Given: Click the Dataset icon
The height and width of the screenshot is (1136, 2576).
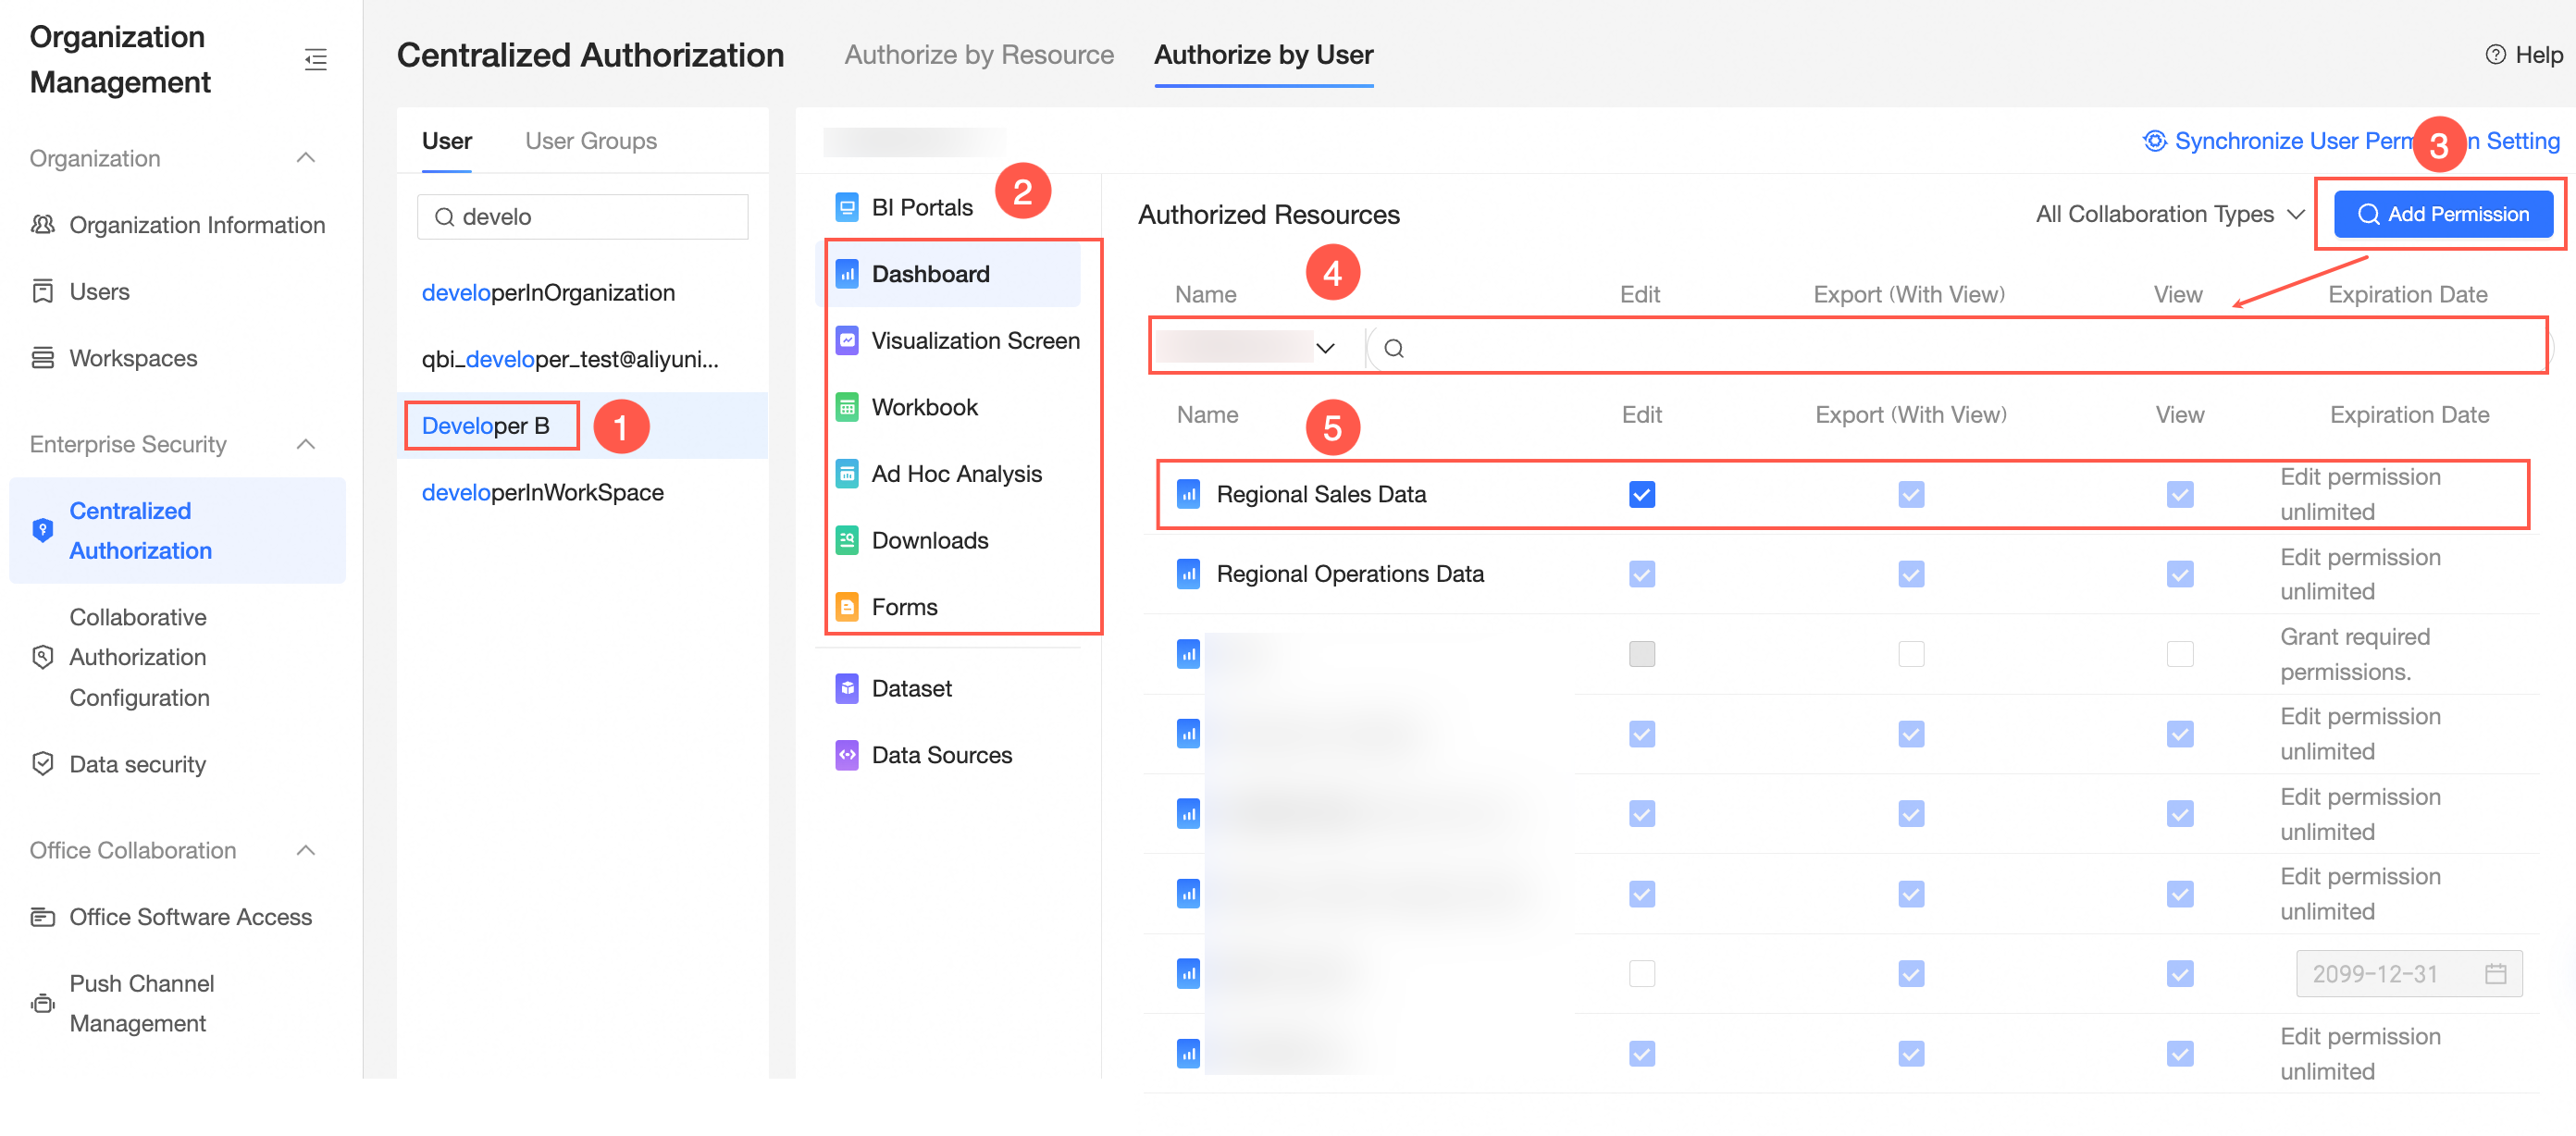Looking at the screenshot, I should [846, 688].
